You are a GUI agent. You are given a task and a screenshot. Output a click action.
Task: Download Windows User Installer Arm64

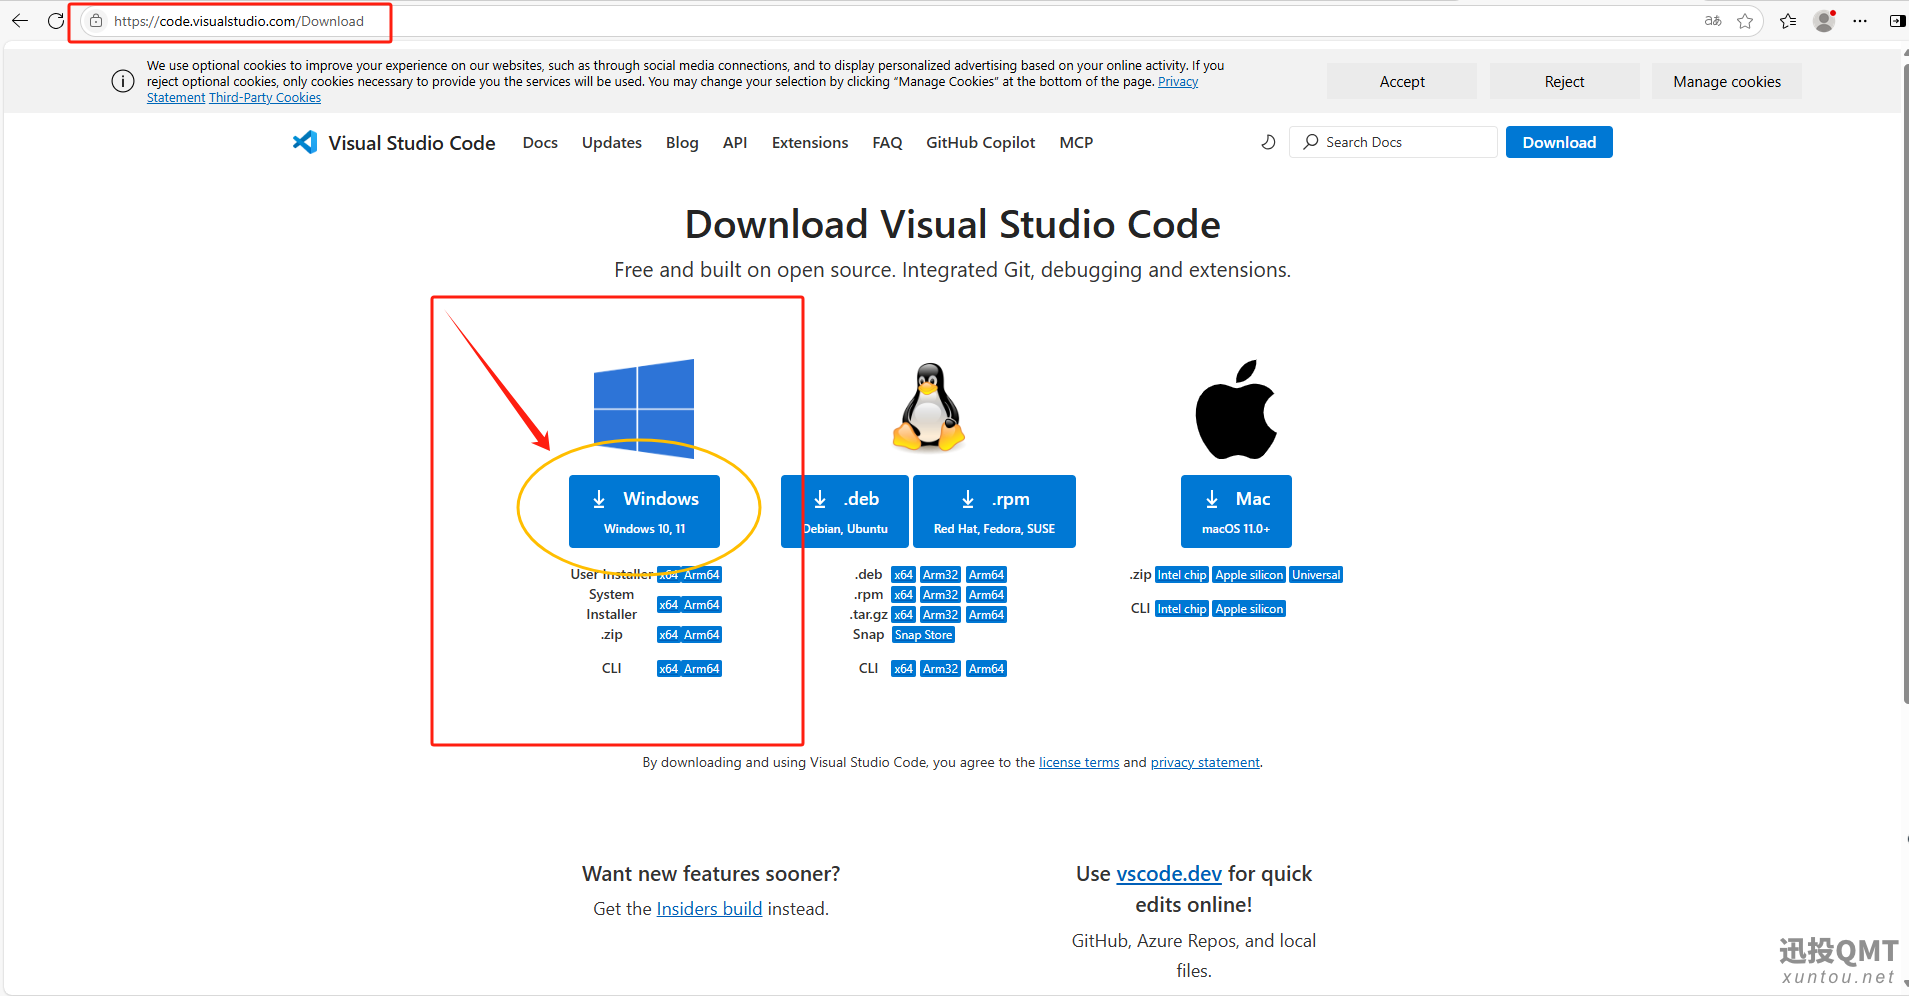[702, 575]
